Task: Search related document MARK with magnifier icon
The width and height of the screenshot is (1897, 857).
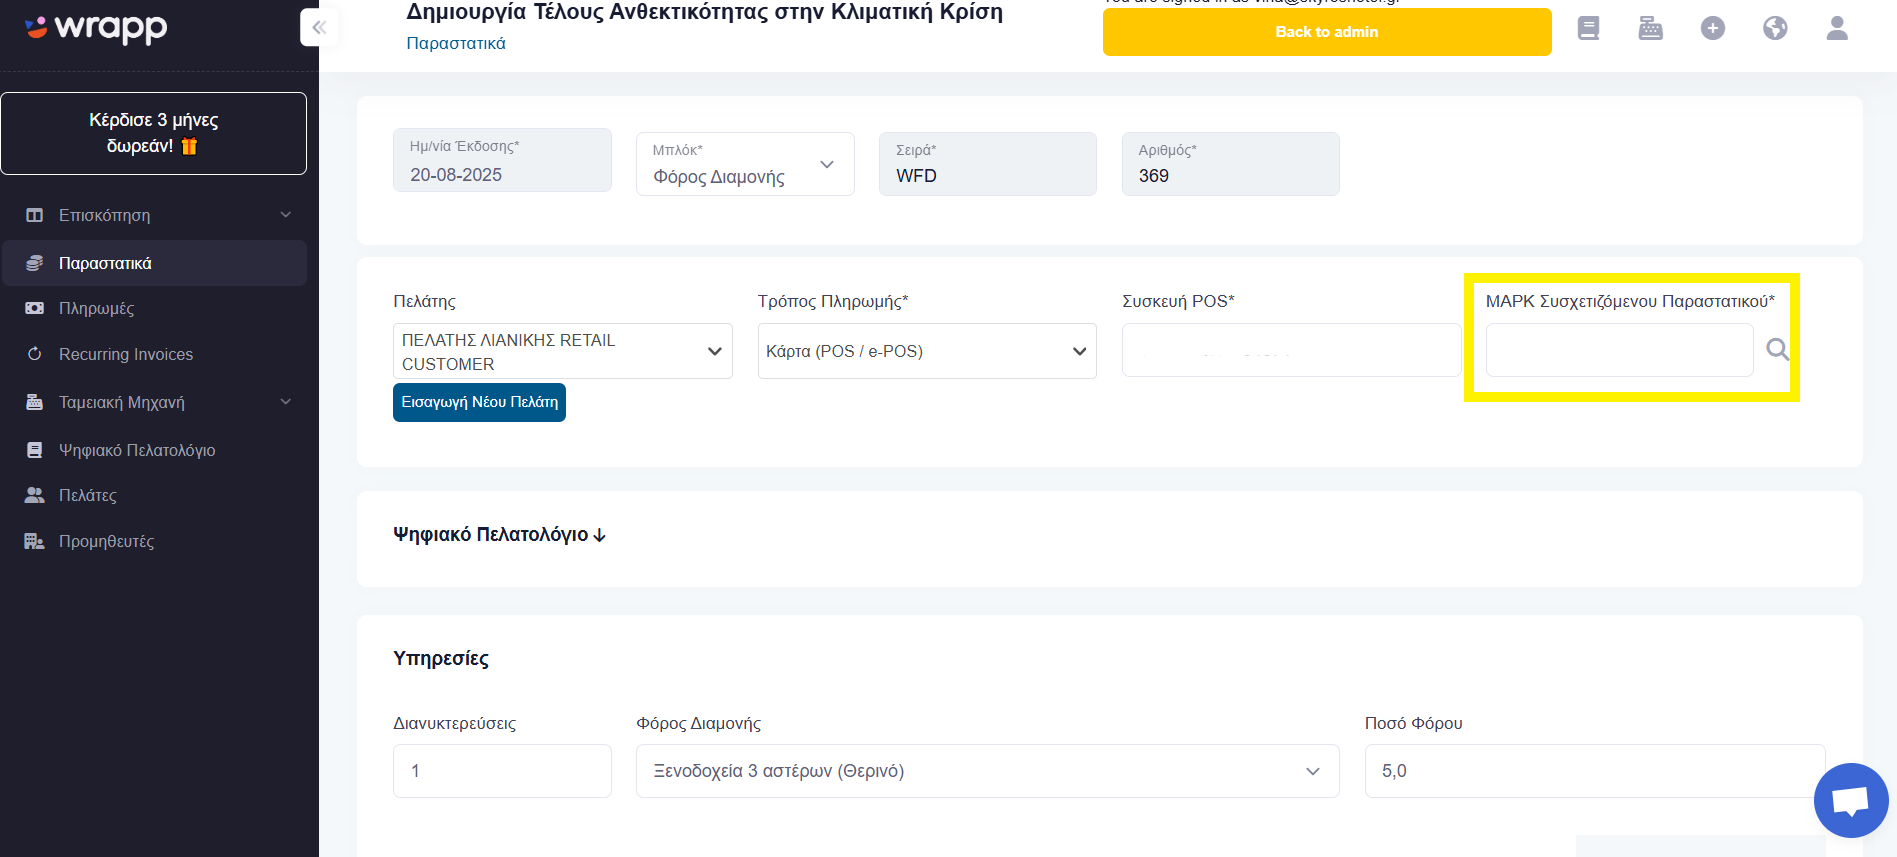Action: tap(1777, 349)
